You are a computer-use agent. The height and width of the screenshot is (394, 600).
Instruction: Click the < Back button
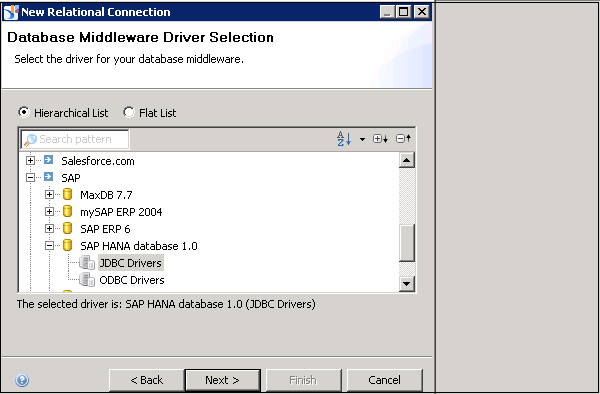click(x=147, y=380)
